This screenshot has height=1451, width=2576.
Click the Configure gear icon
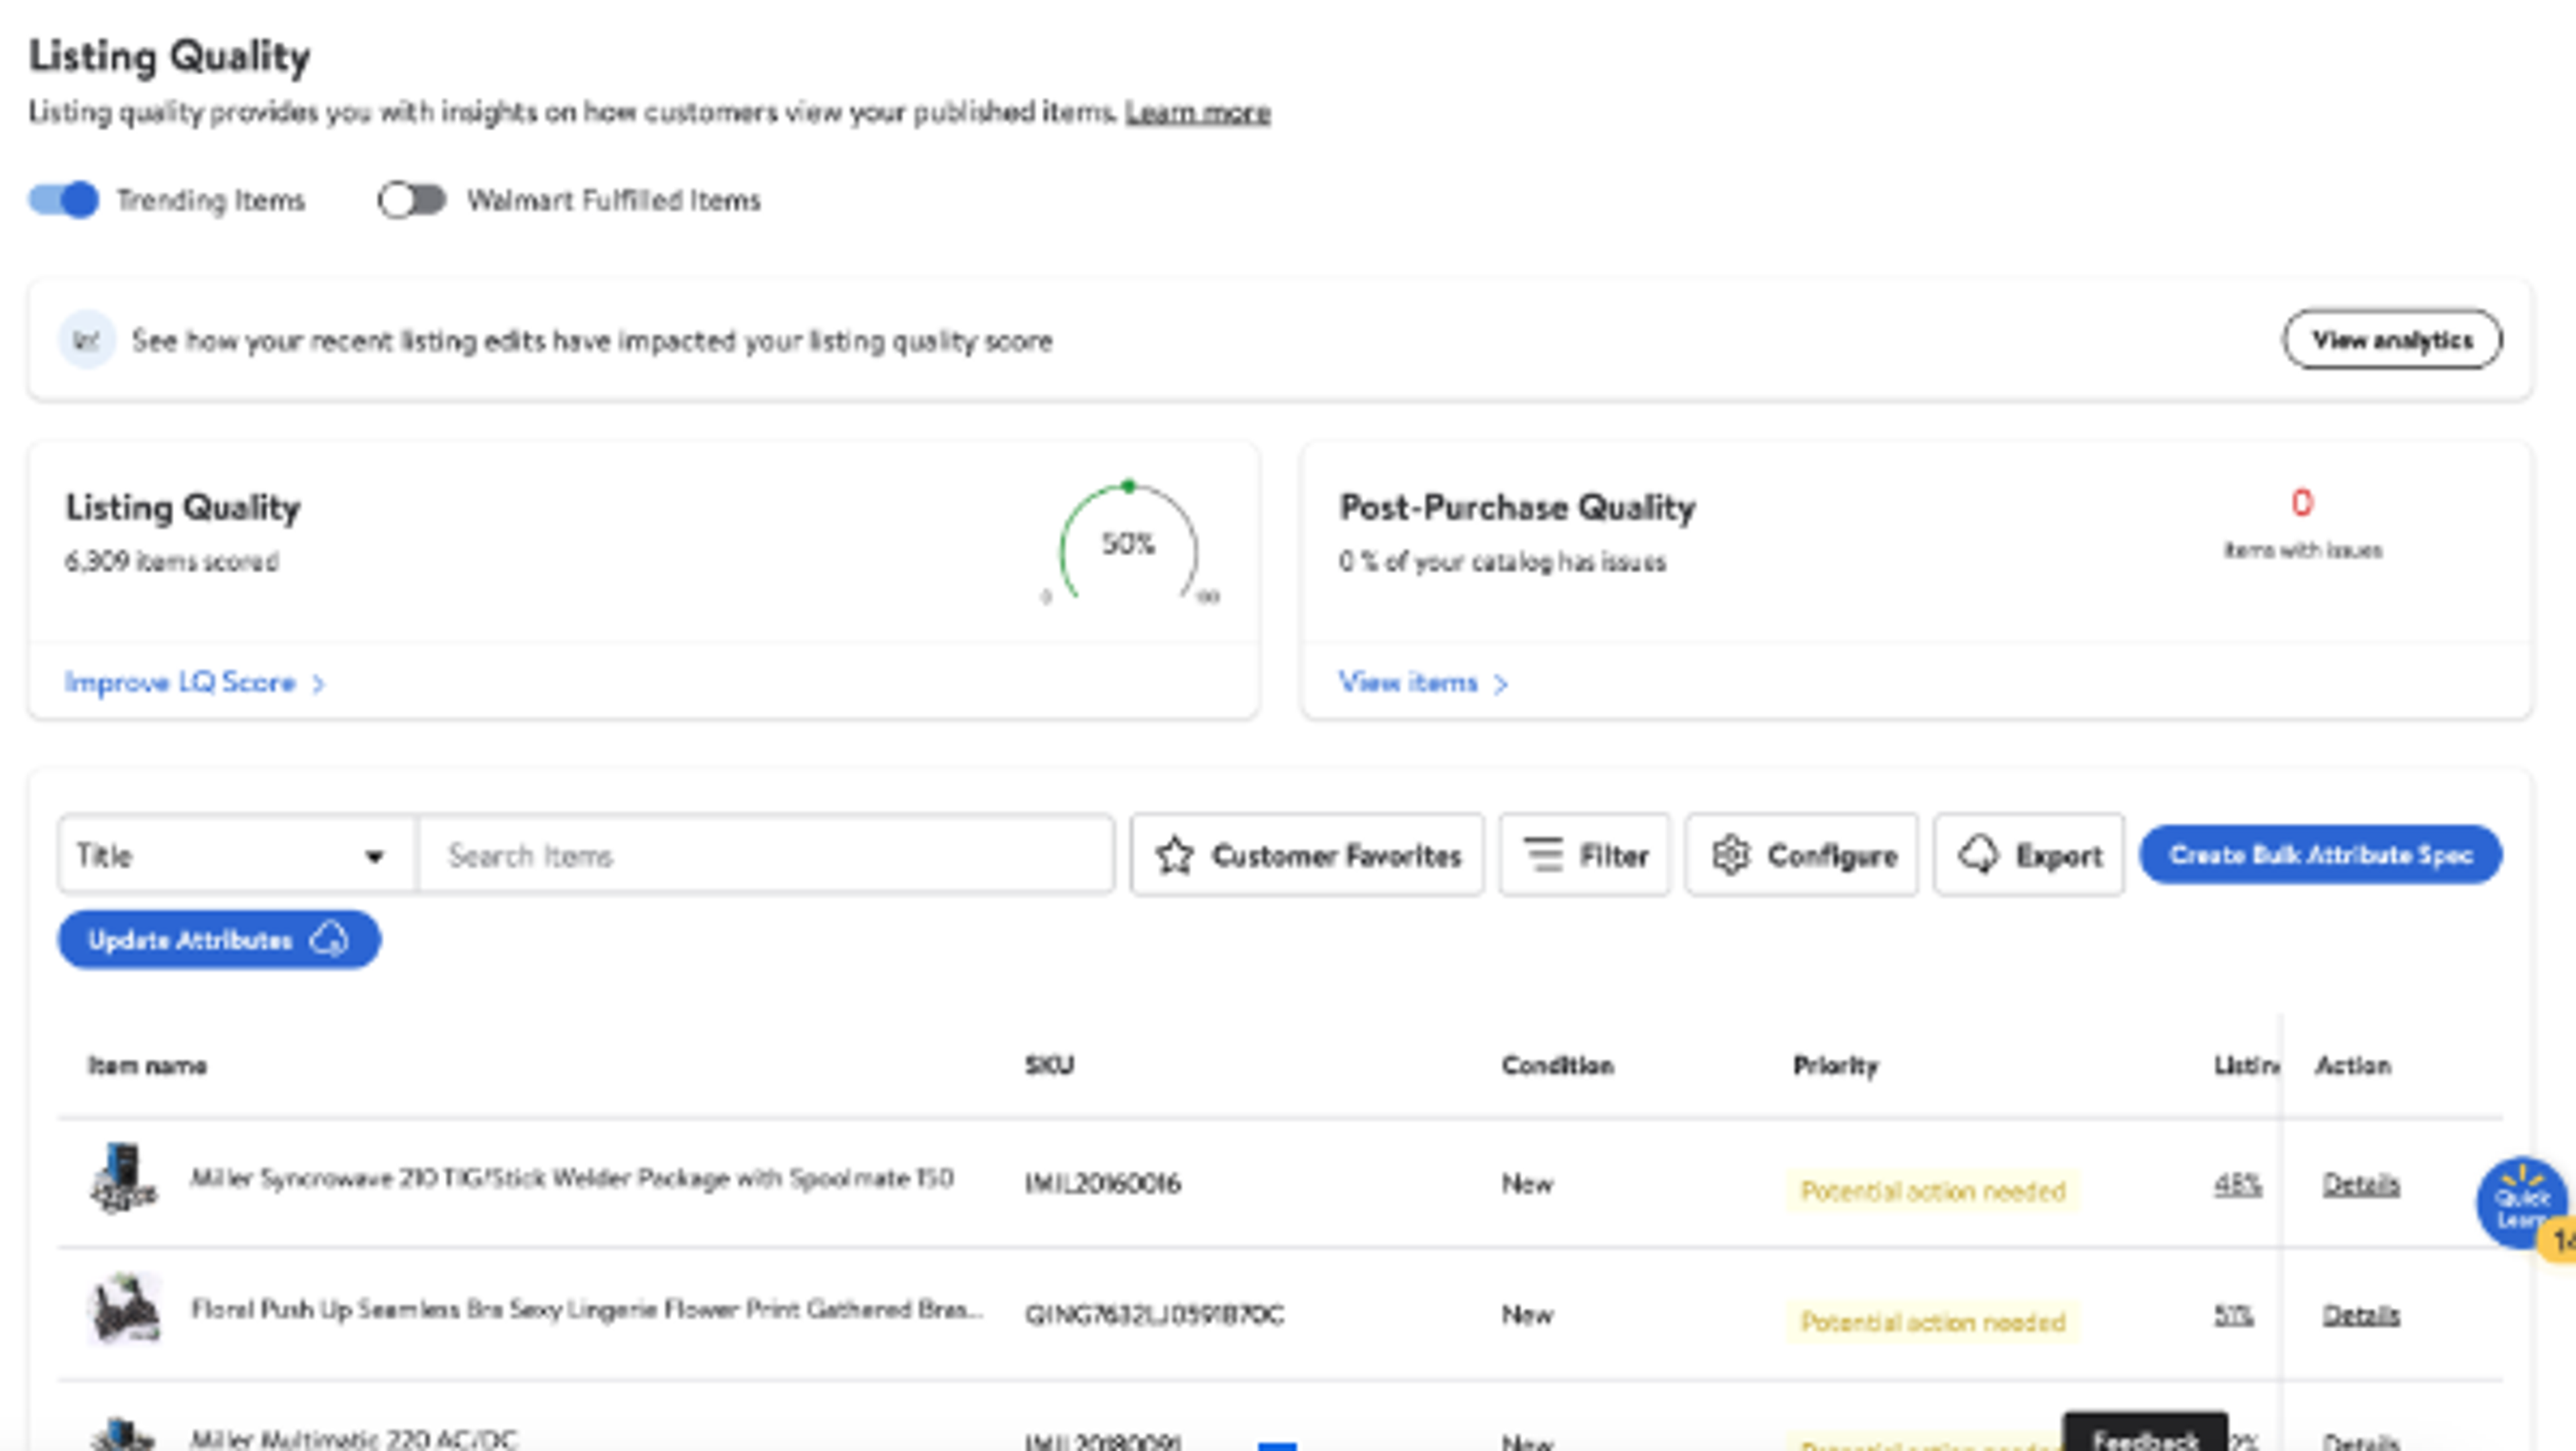coord(1731,856)
